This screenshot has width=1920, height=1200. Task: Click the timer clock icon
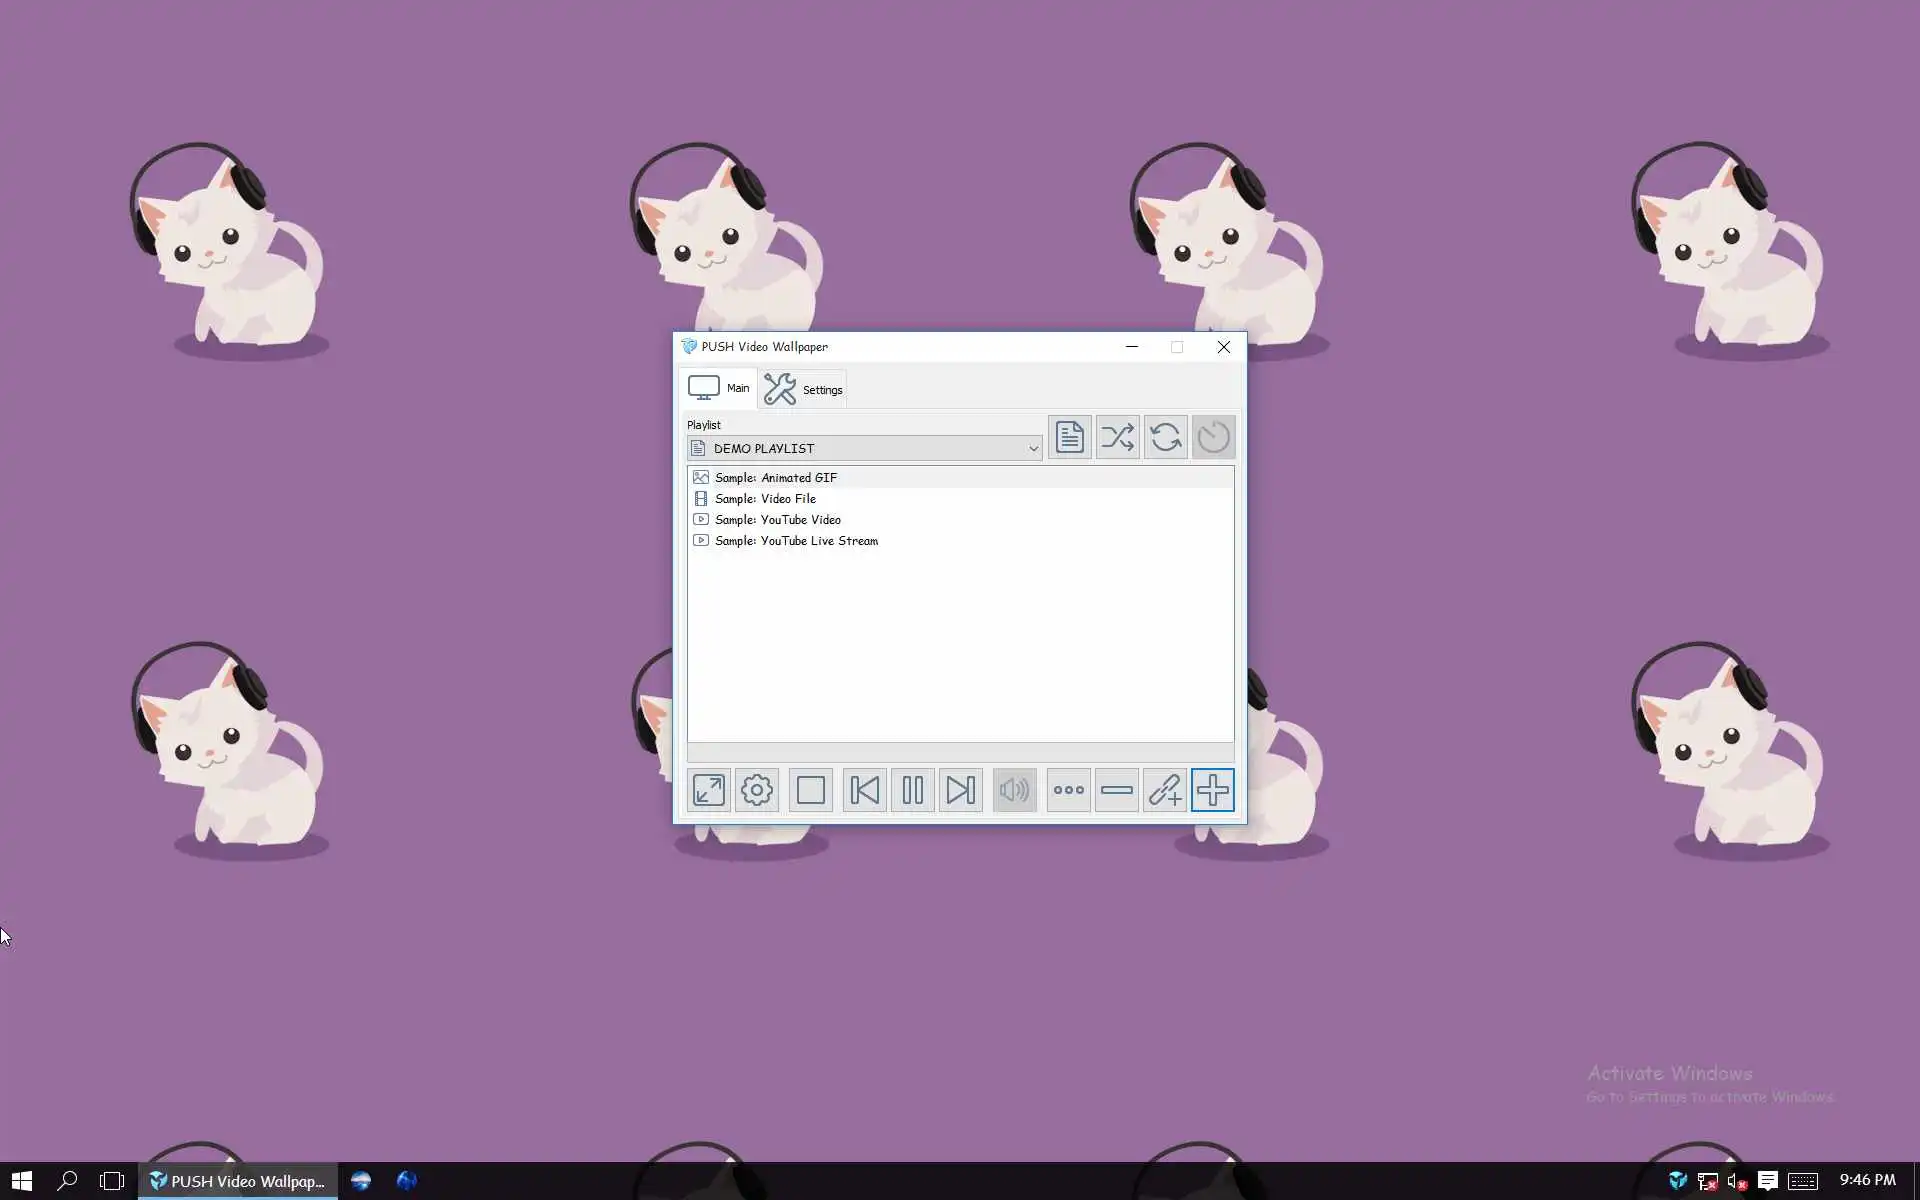(x=1213, y=437)
